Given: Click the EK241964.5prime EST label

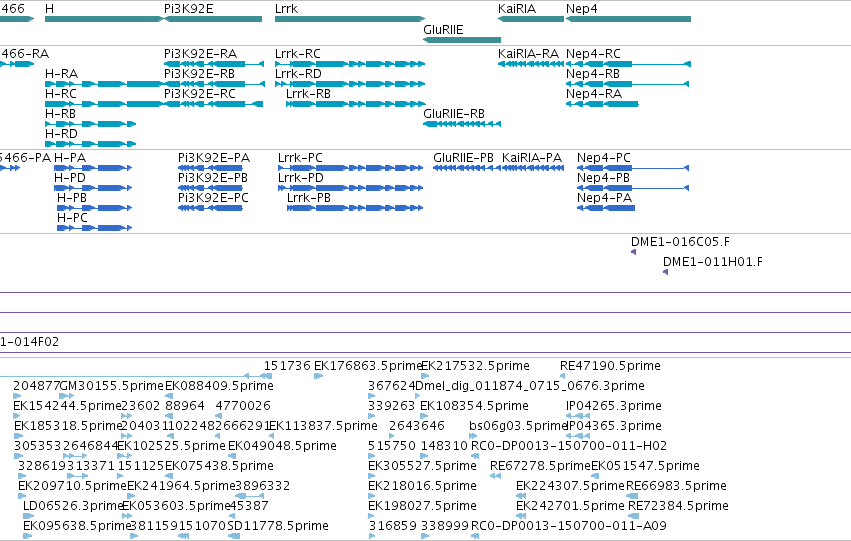Looking at the screenshot, I should coord(181,487).
